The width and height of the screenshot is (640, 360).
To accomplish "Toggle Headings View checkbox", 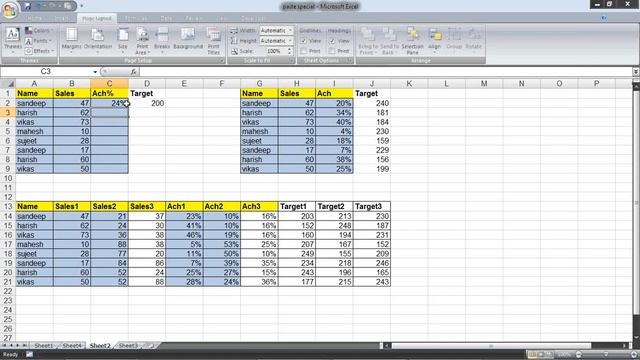I will 332,41.
